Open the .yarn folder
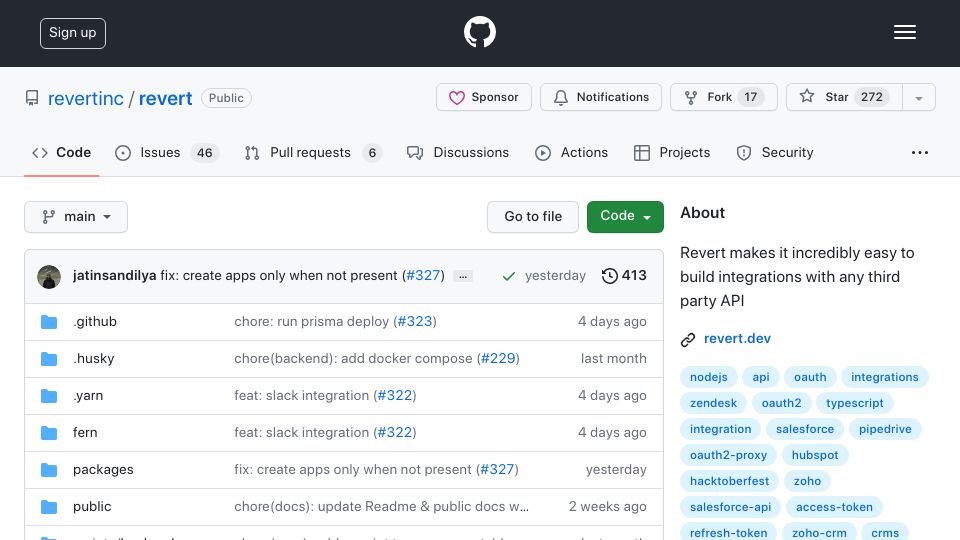Screen dimensions: 960x540 (88, 396)
